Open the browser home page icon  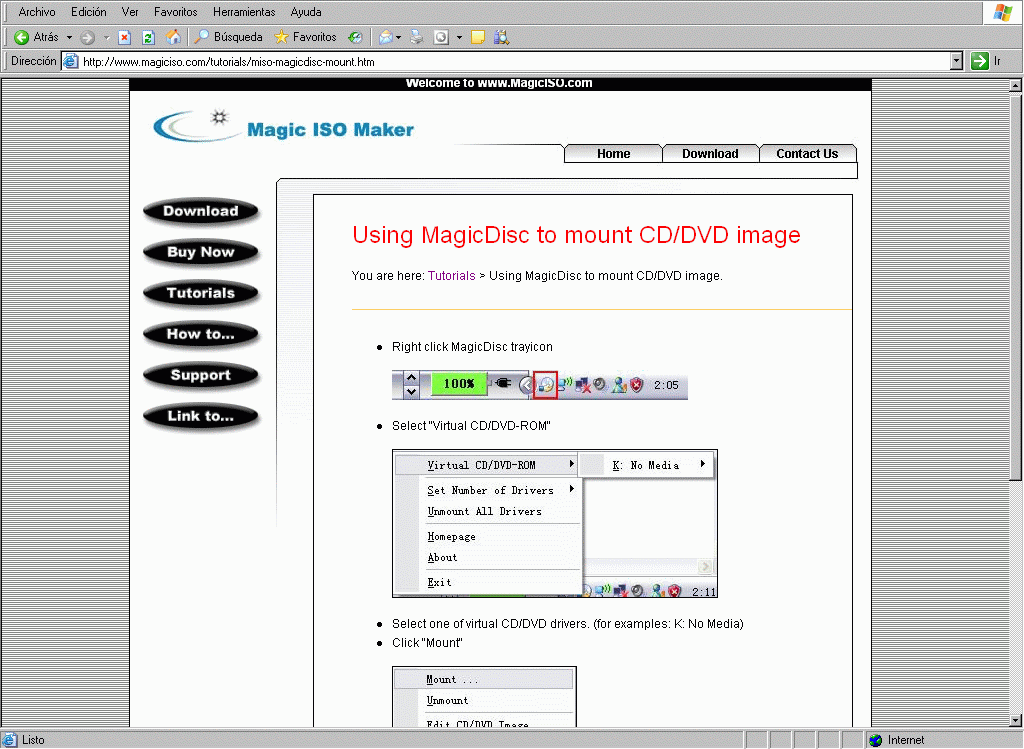click(x=173, y=36)
